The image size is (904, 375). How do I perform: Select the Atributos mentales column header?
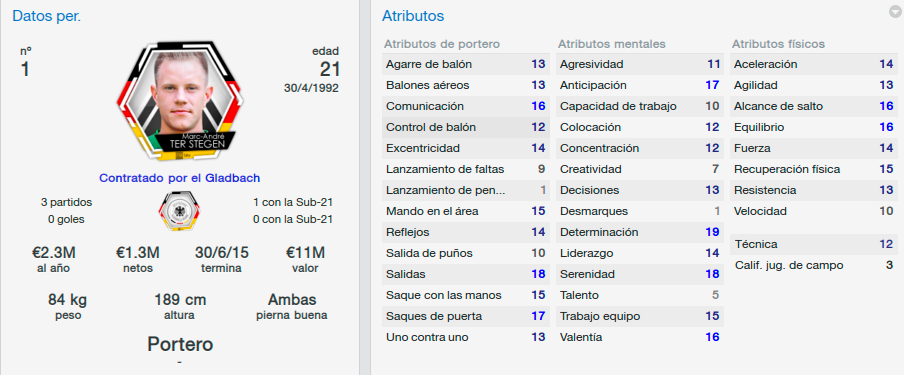[612, 44]
